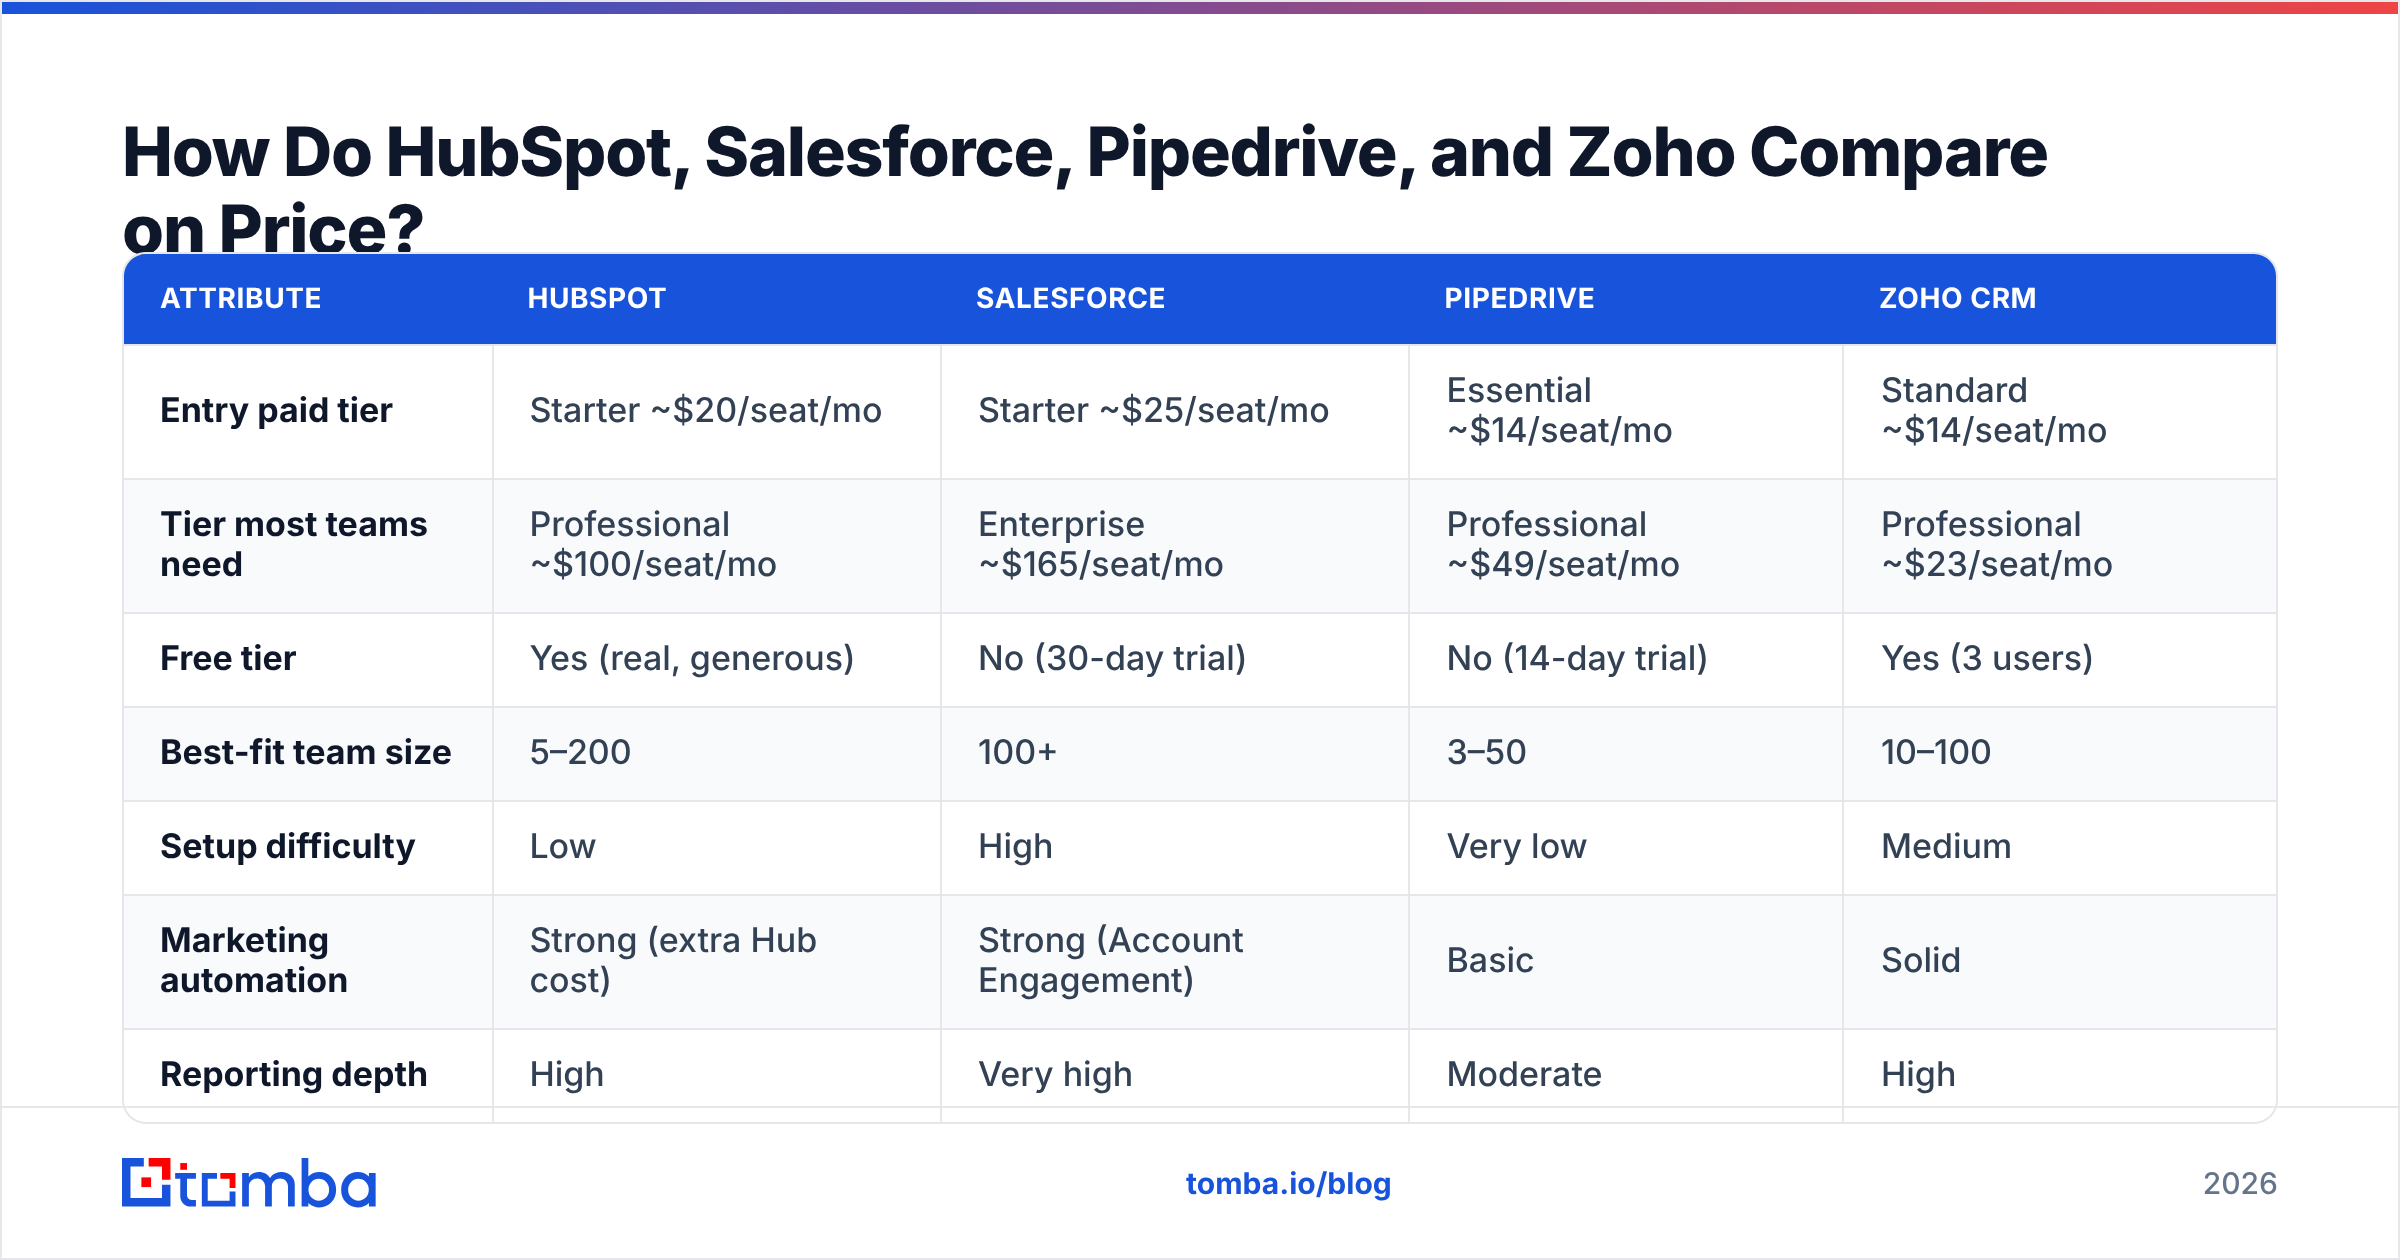Select the 'Setup difficulty' row label
Viewport: 2400px width, 1260px height.
point(288,846)
